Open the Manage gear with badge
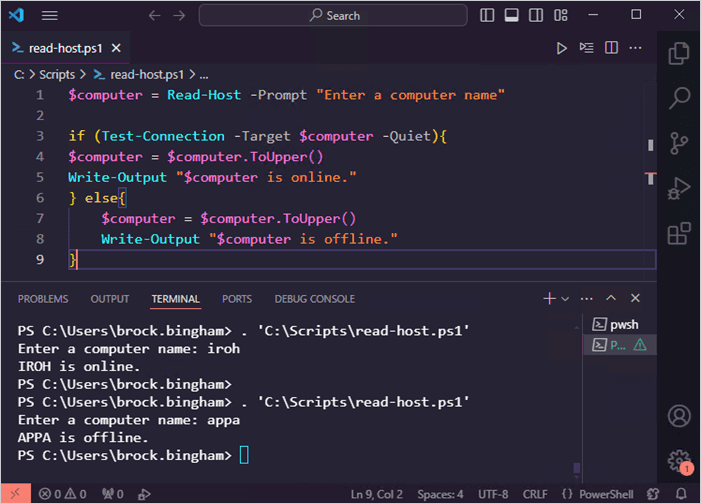This screenshot has width=701, height=504. tap(680, 462)
